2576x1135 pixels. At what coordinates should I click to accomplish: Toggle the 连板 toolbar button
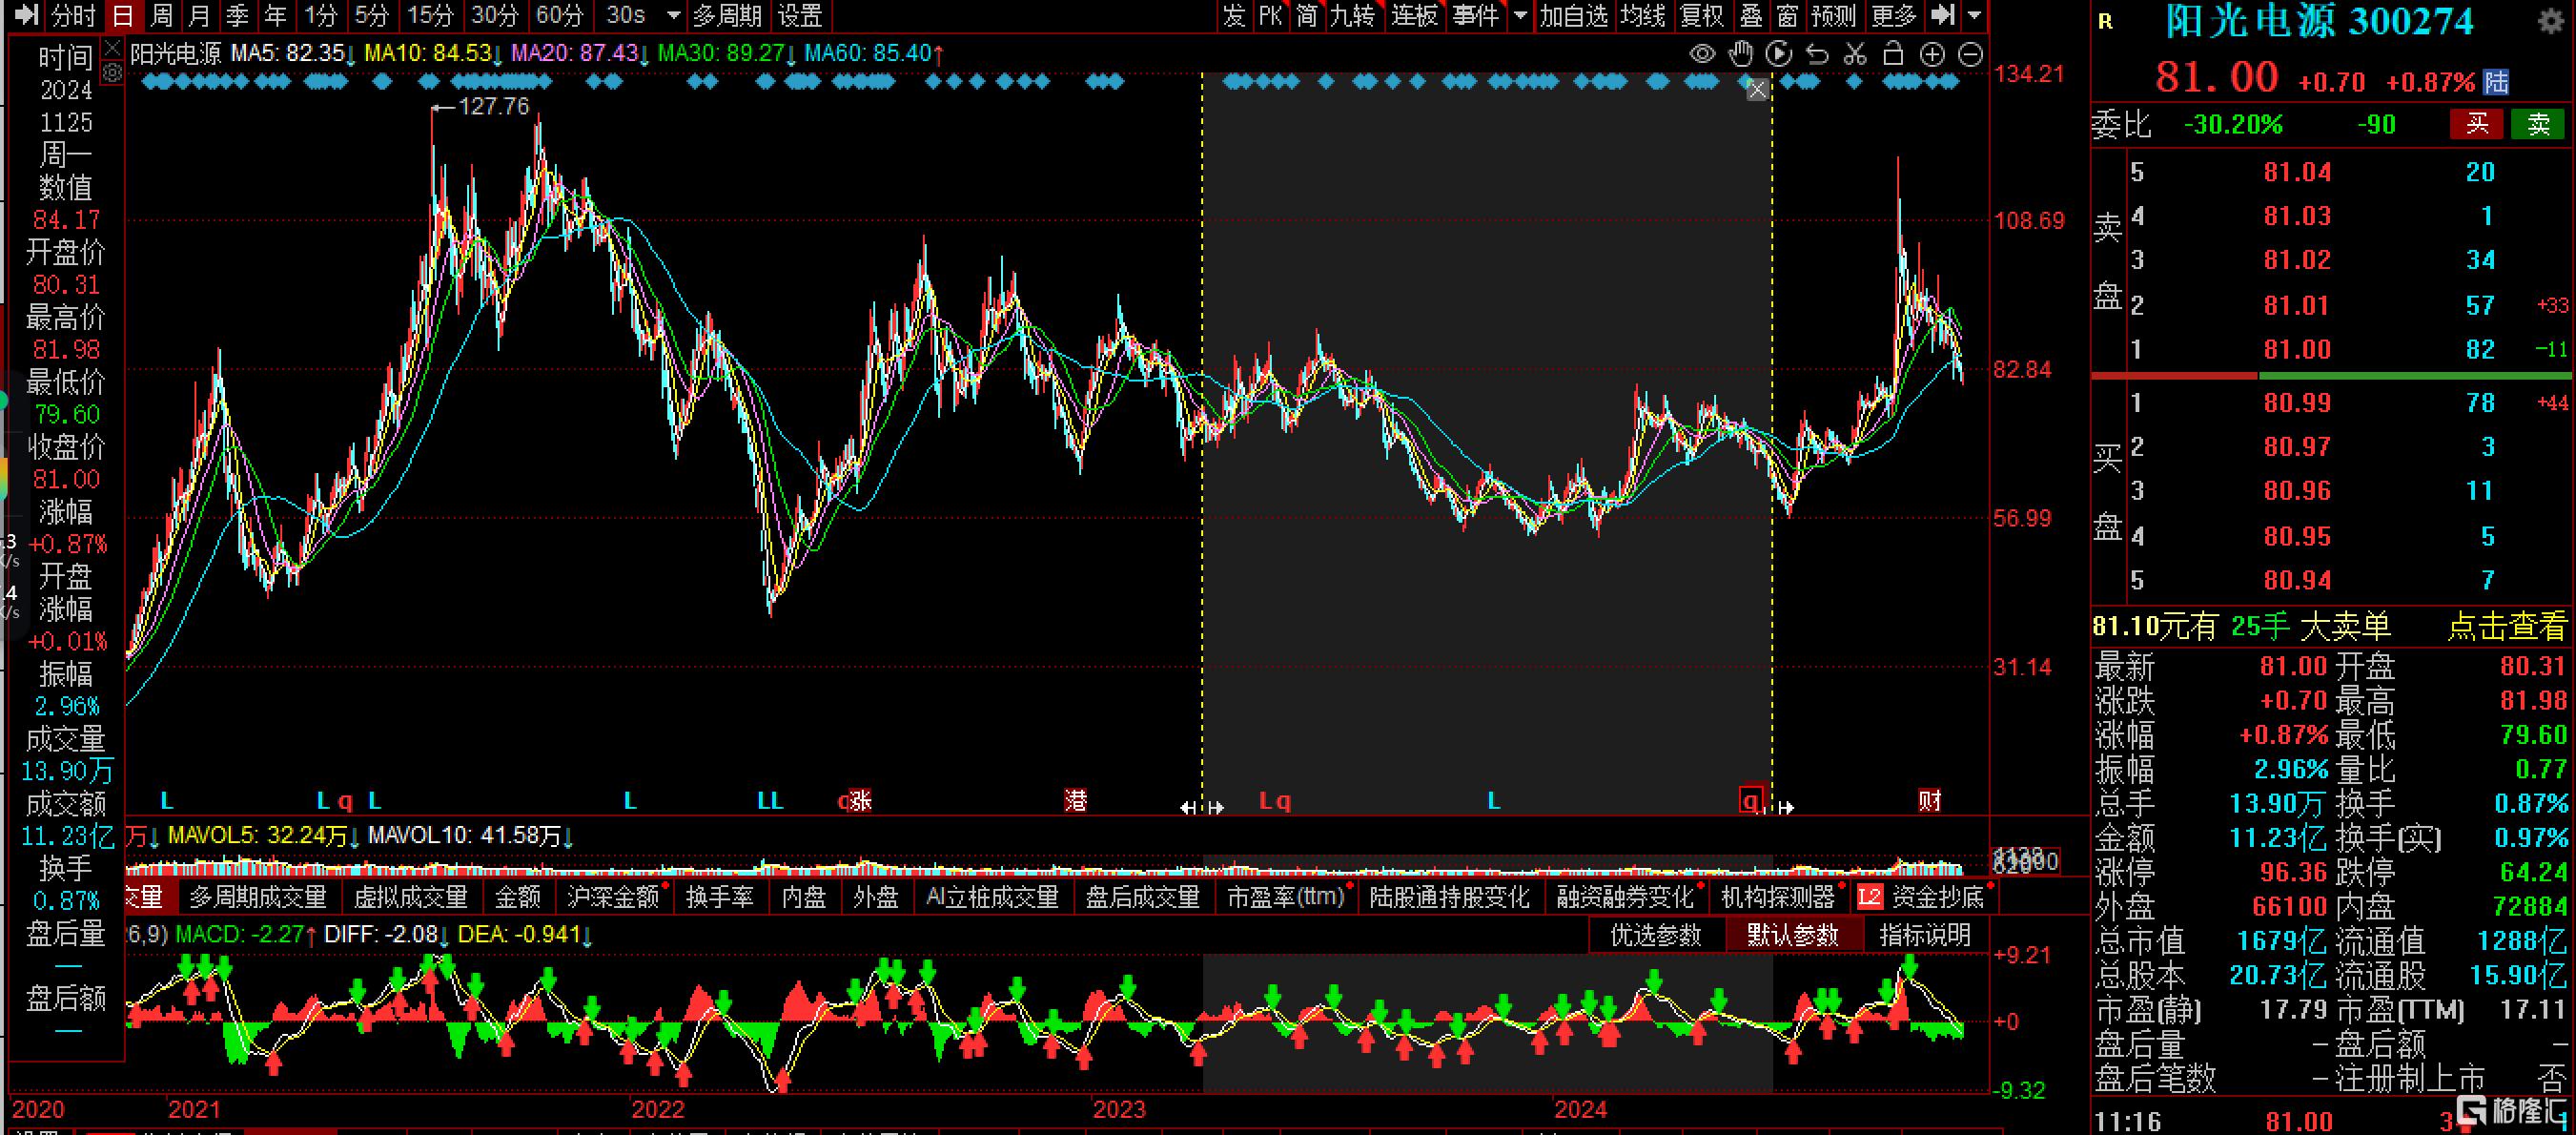coord(1414,15)
